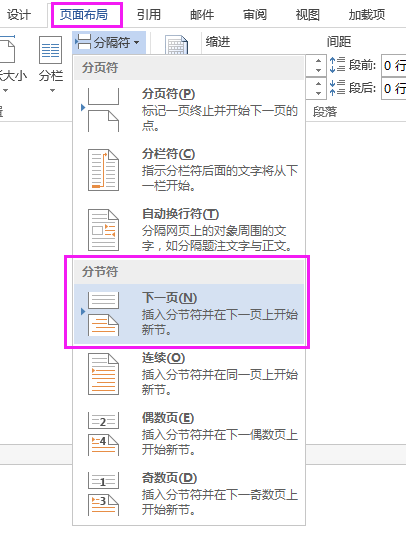Choose the 奇数页(D) menu title
The height and width of the screenshot is (542, 406).
click(169, 478)
